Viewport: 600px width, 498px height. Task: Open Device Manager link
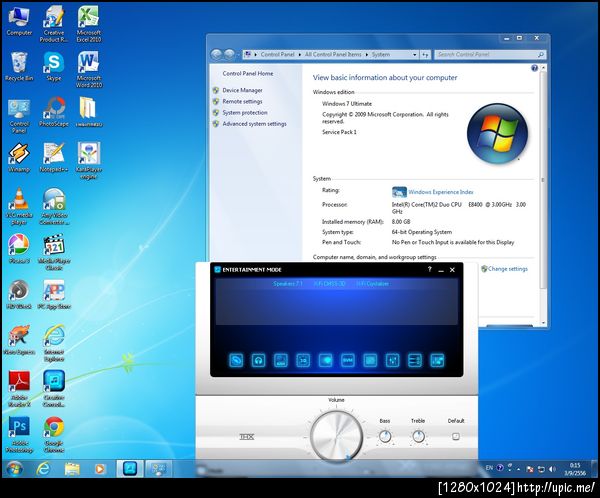point(242,90)
